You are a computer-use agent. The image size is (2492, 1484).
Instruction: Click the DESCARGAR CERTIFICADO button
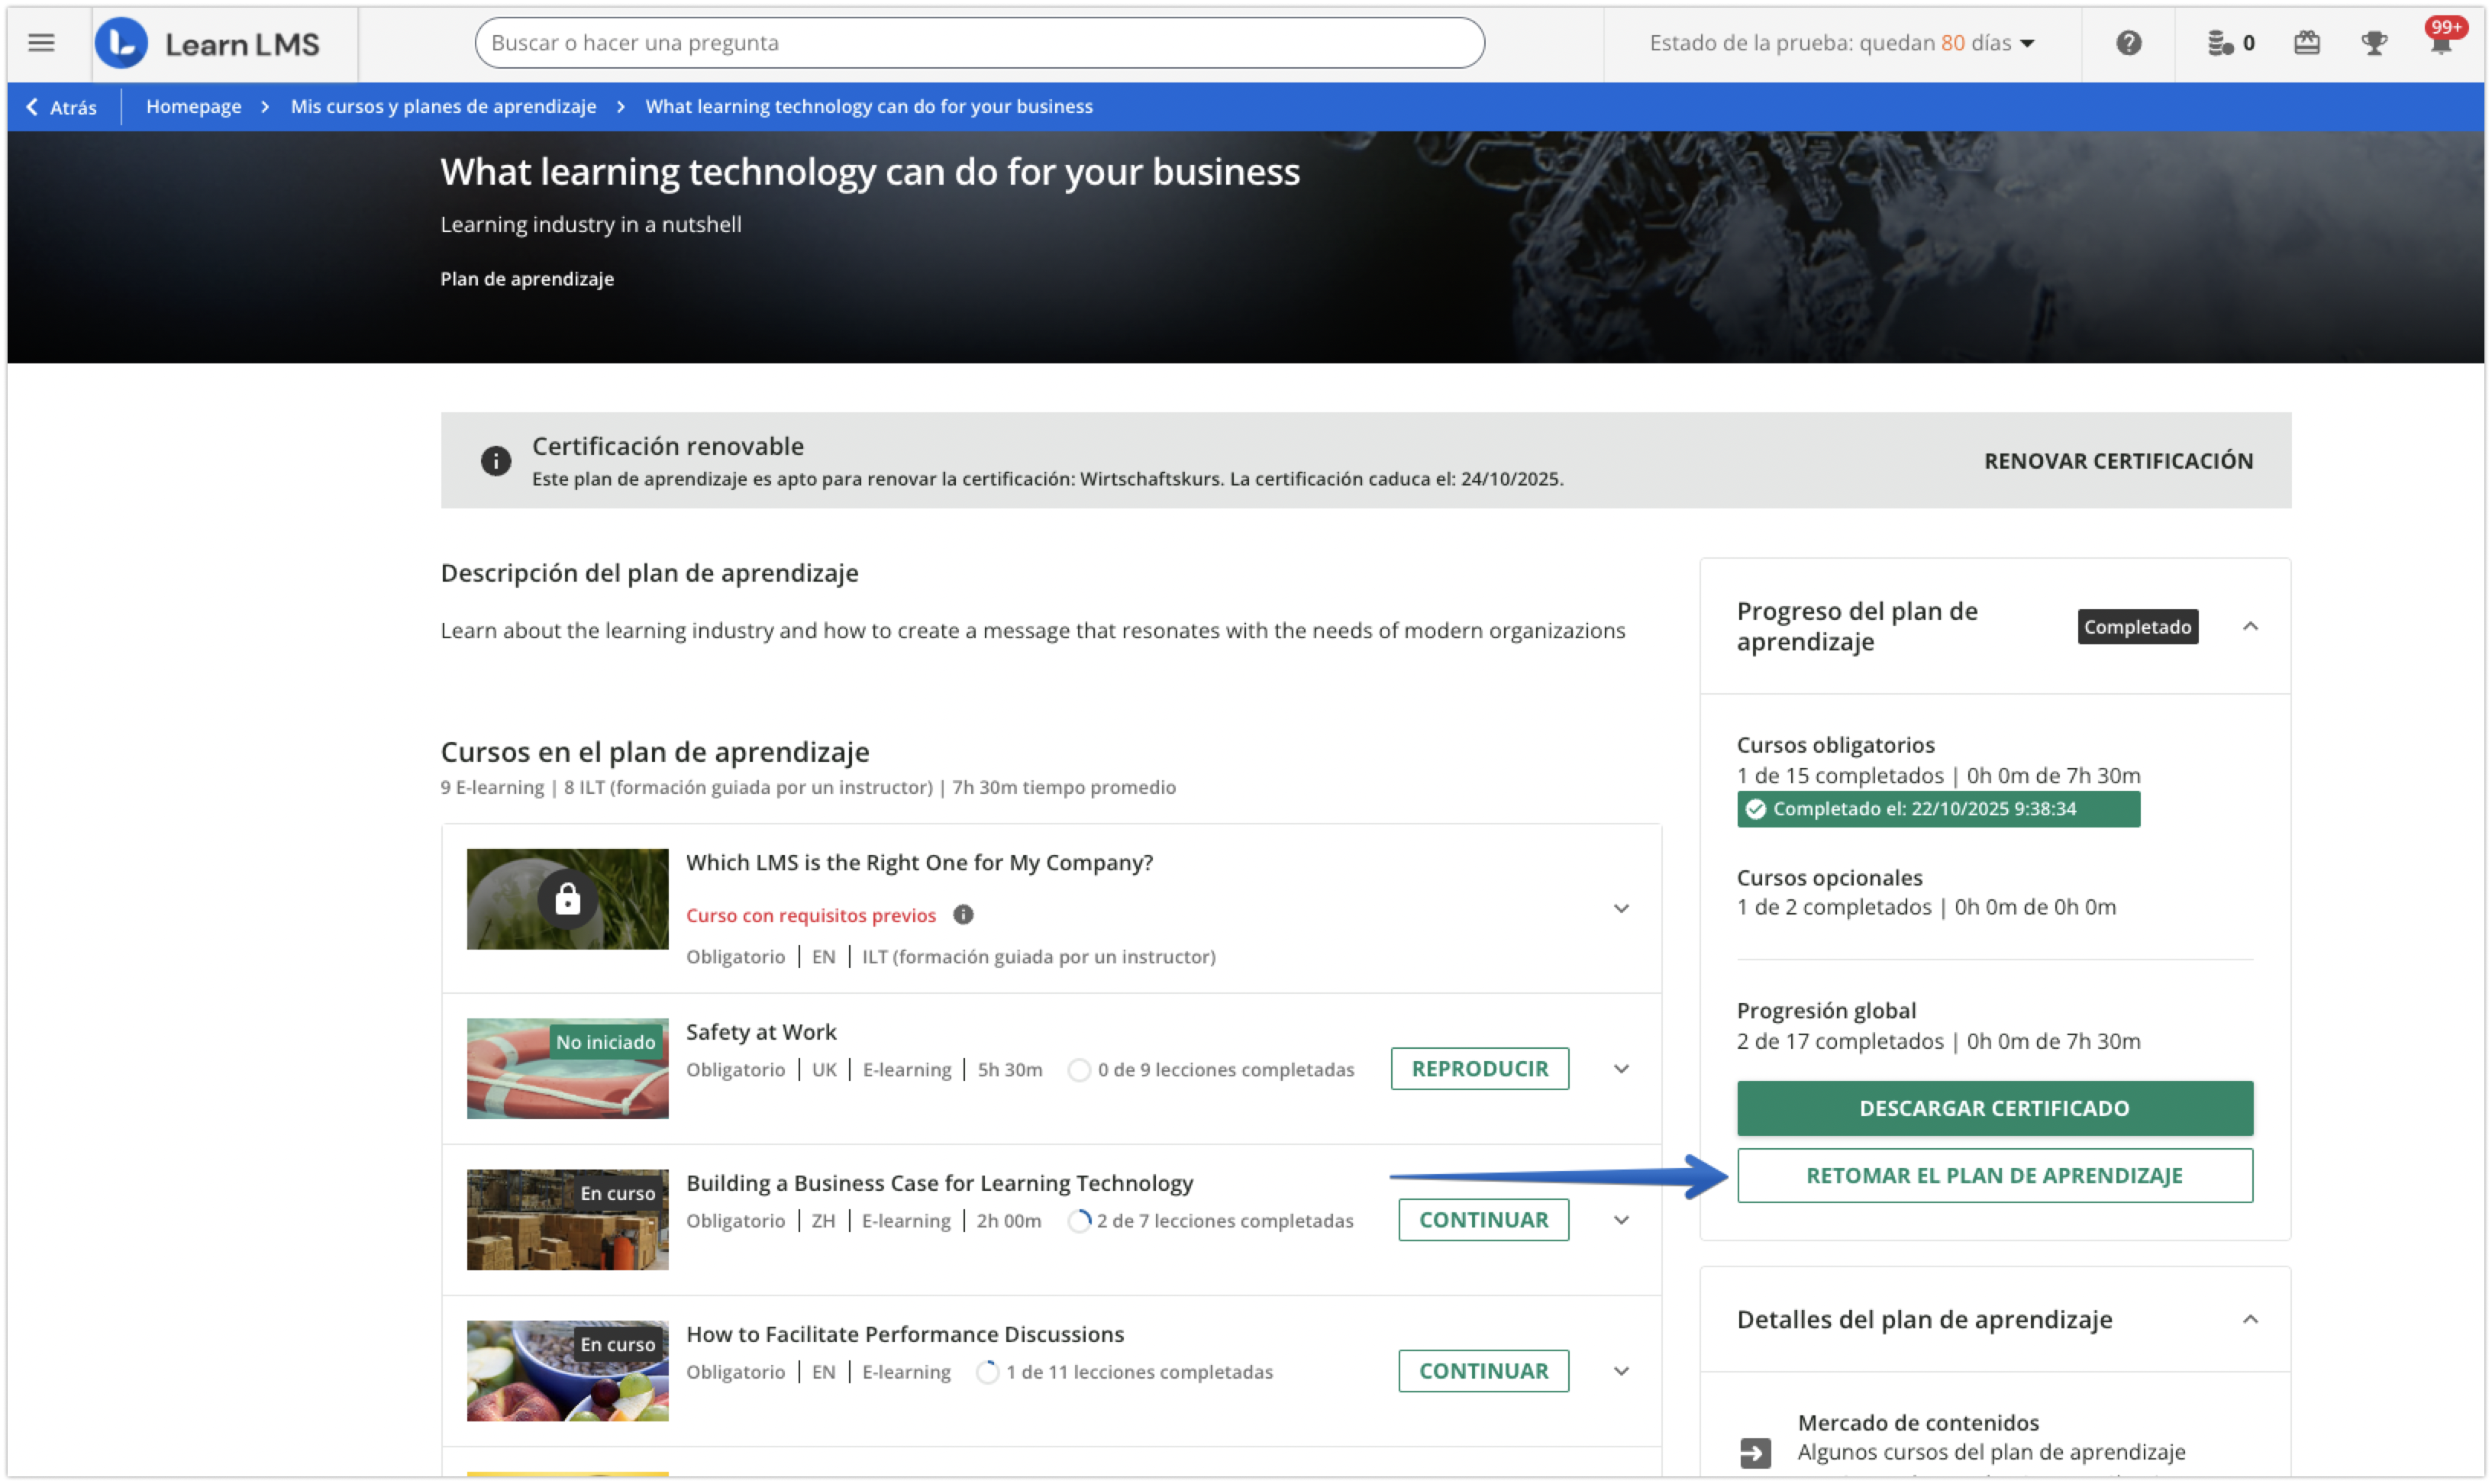pos(1994,1108)
